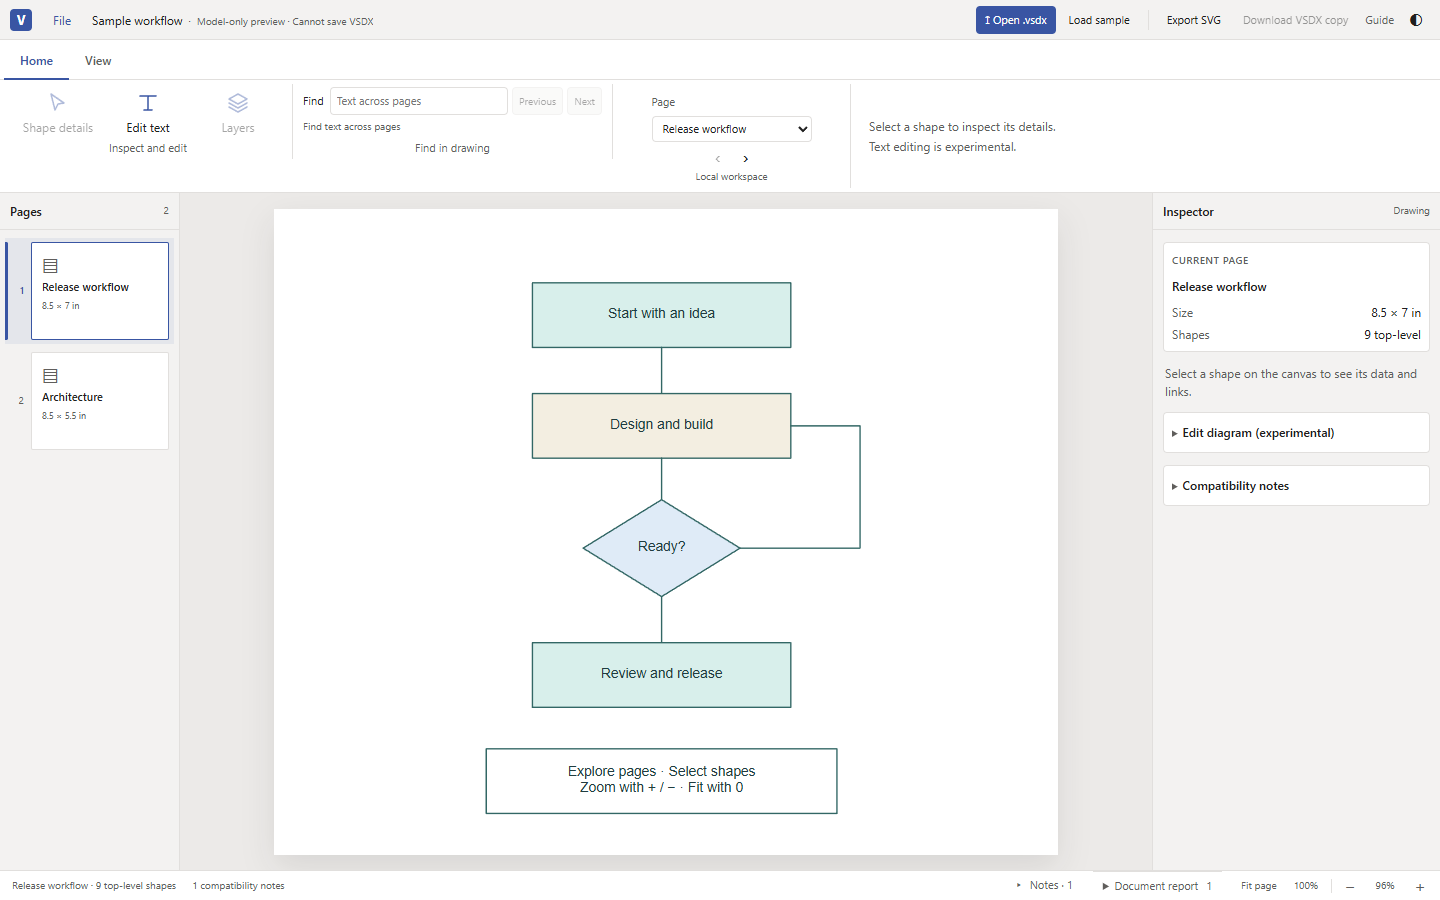1440x900 pixels.
Task: Expand Compatibility notes section
Action: tap(1296, 486)
